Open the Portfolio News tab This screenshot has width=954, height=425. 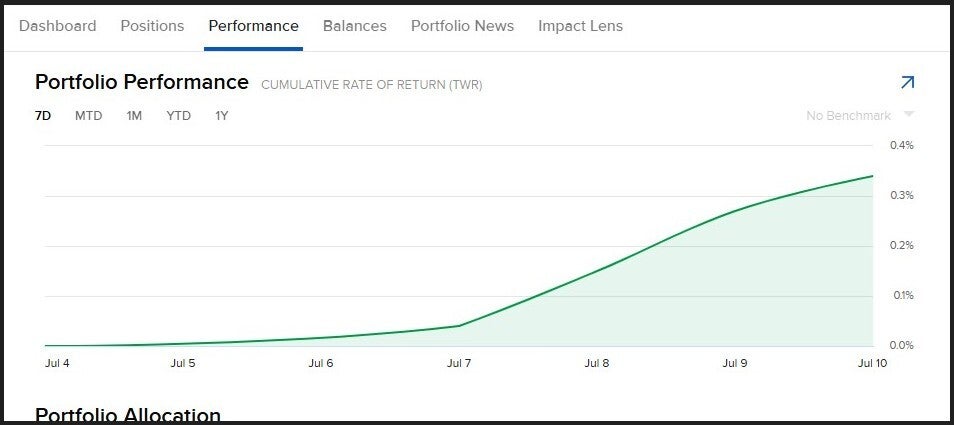click(x=462, y=26)
